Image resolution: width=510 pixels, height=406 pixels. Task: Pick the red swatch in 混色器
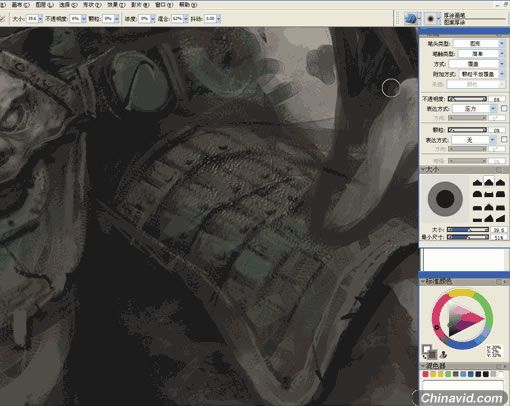(425, 374)
